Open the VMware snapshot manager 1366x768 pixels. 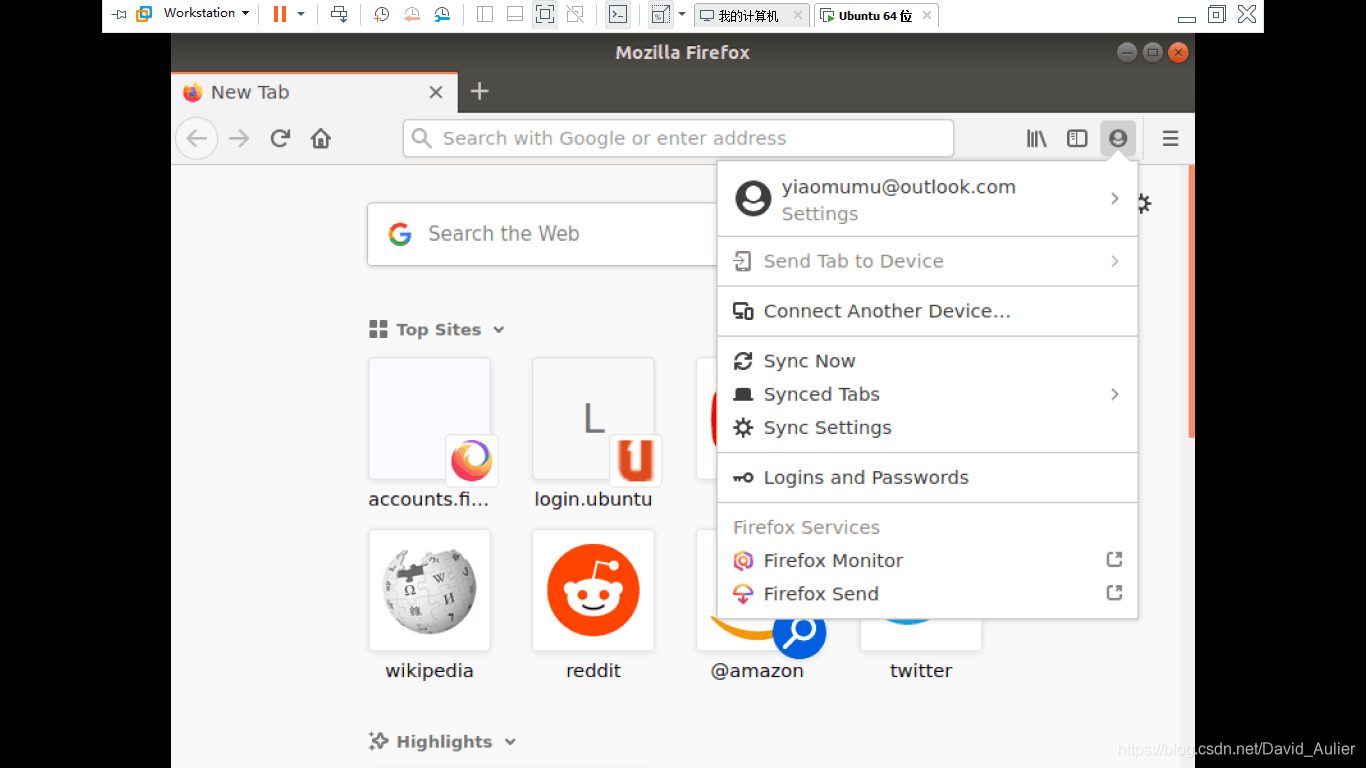pos(442,14)
